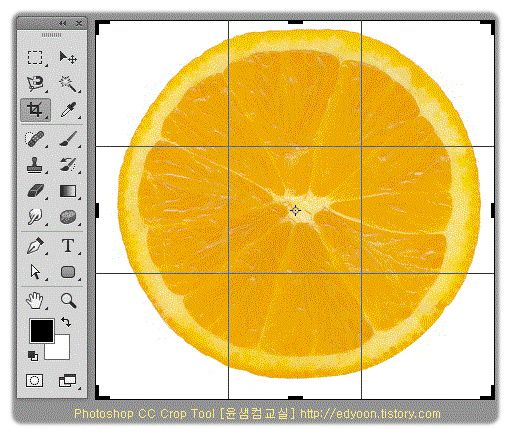Select the Rectangular Marquee tool
The image size is (512, 436).
click(35, 57)
